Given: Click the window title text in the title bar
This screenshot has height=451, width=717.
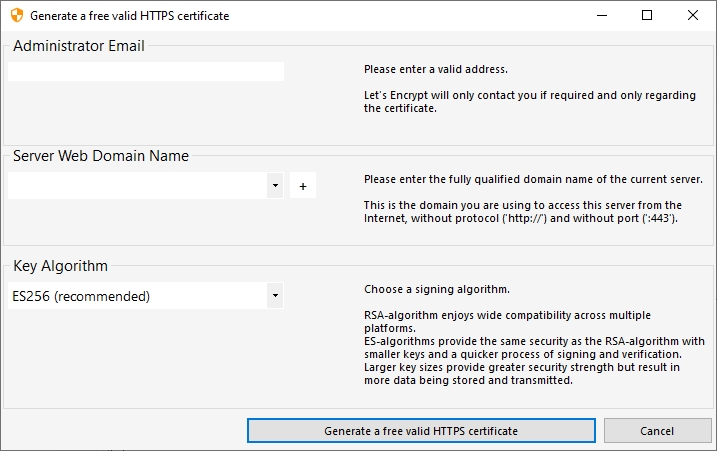Looking at the screenshot, I should point(130,16).
